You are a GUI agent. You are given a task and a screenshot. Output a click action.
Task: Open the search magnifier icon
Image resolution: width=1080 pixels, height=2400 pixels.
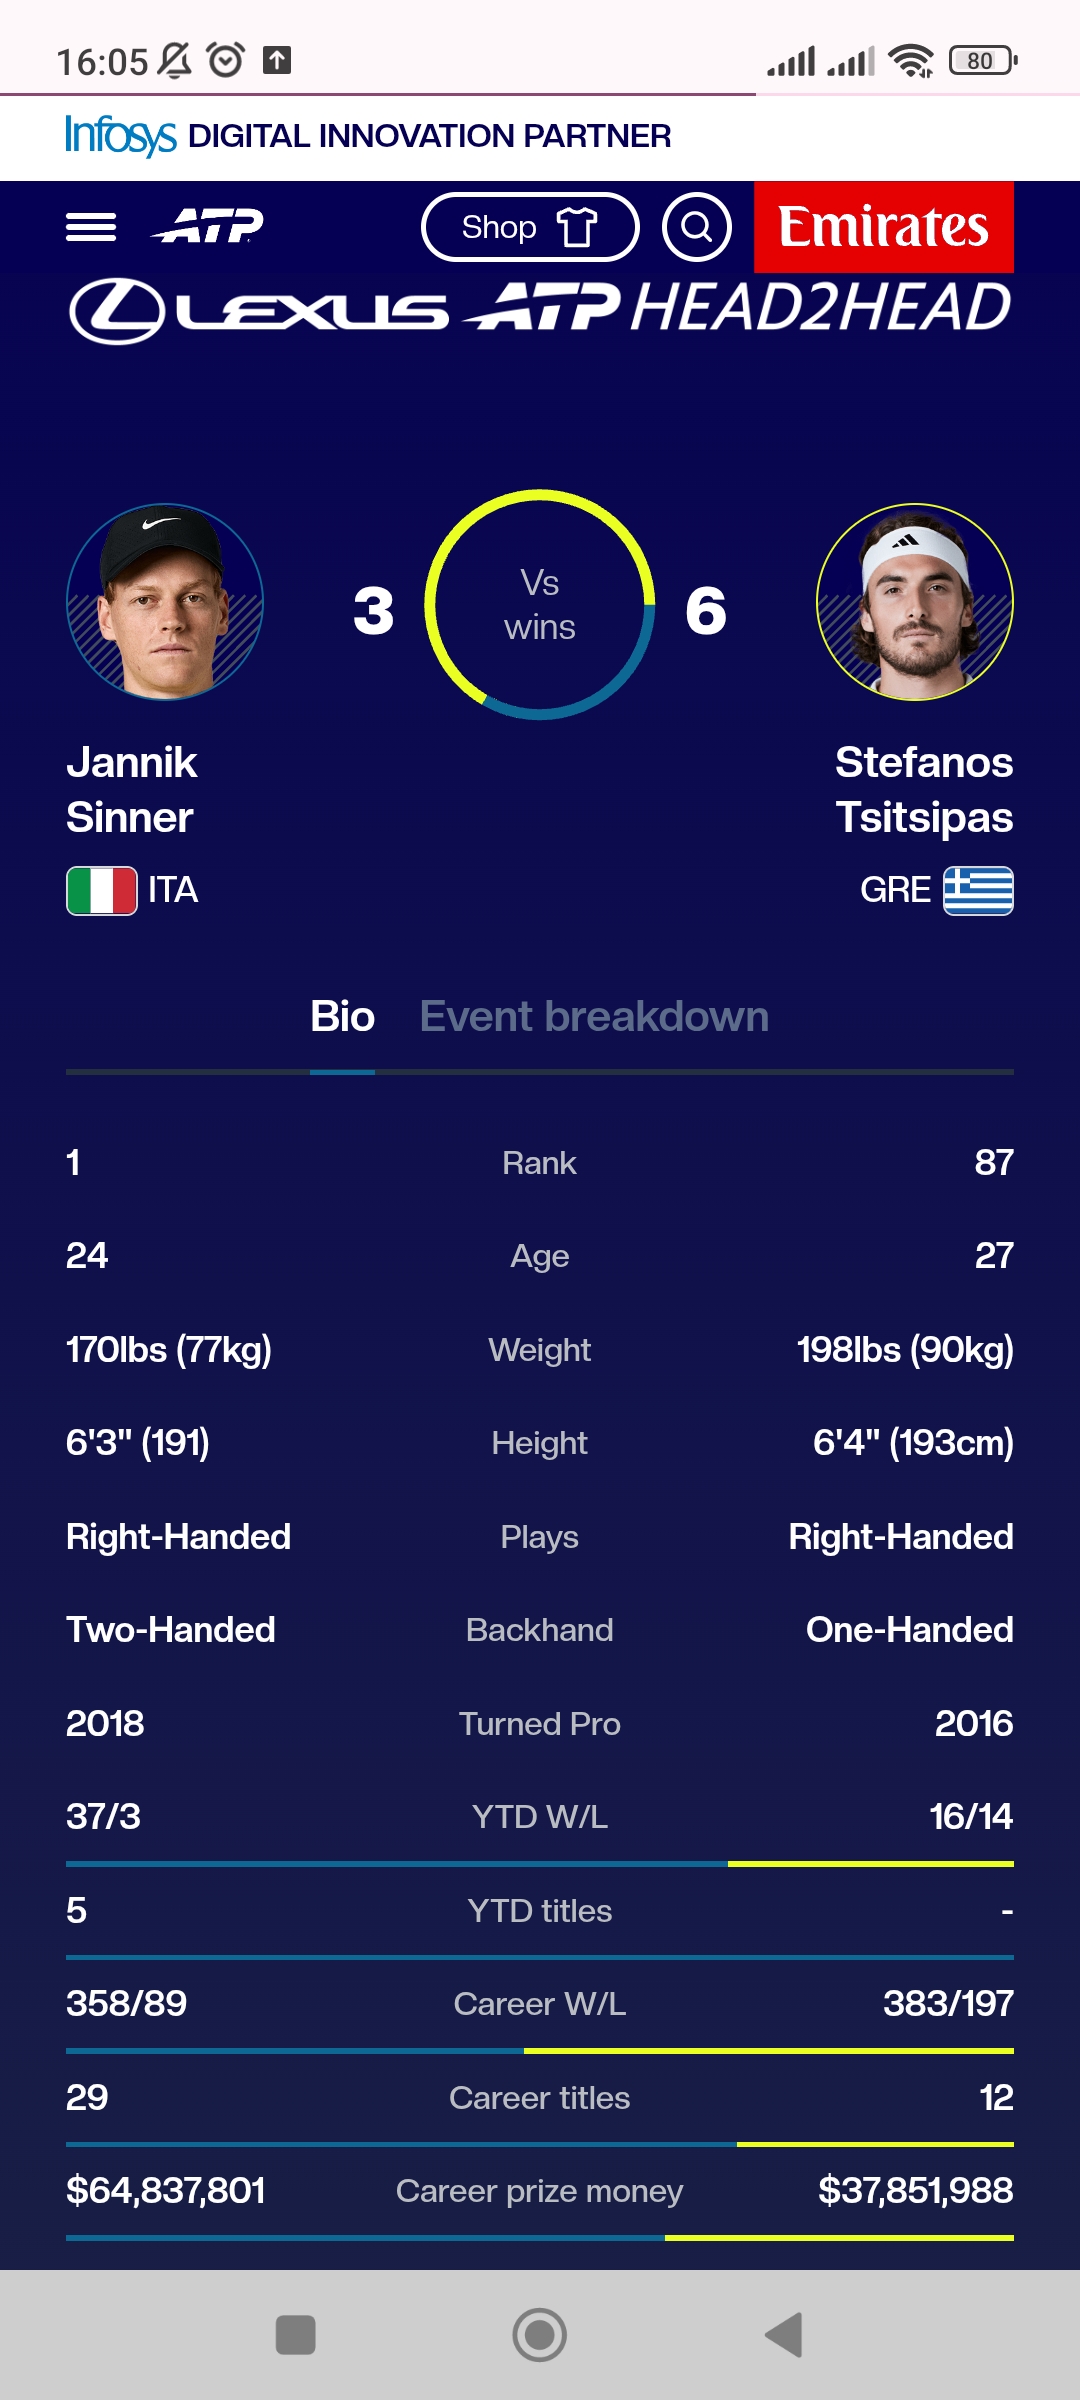tap(697, 227)
